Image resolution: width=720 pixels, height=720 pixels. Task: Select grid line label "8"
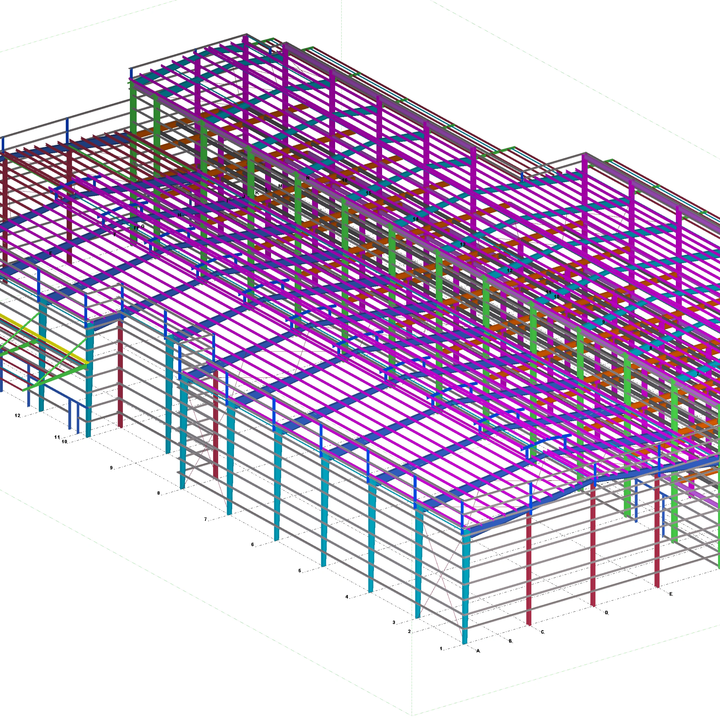pyautogui.click(x=159, y=493)
